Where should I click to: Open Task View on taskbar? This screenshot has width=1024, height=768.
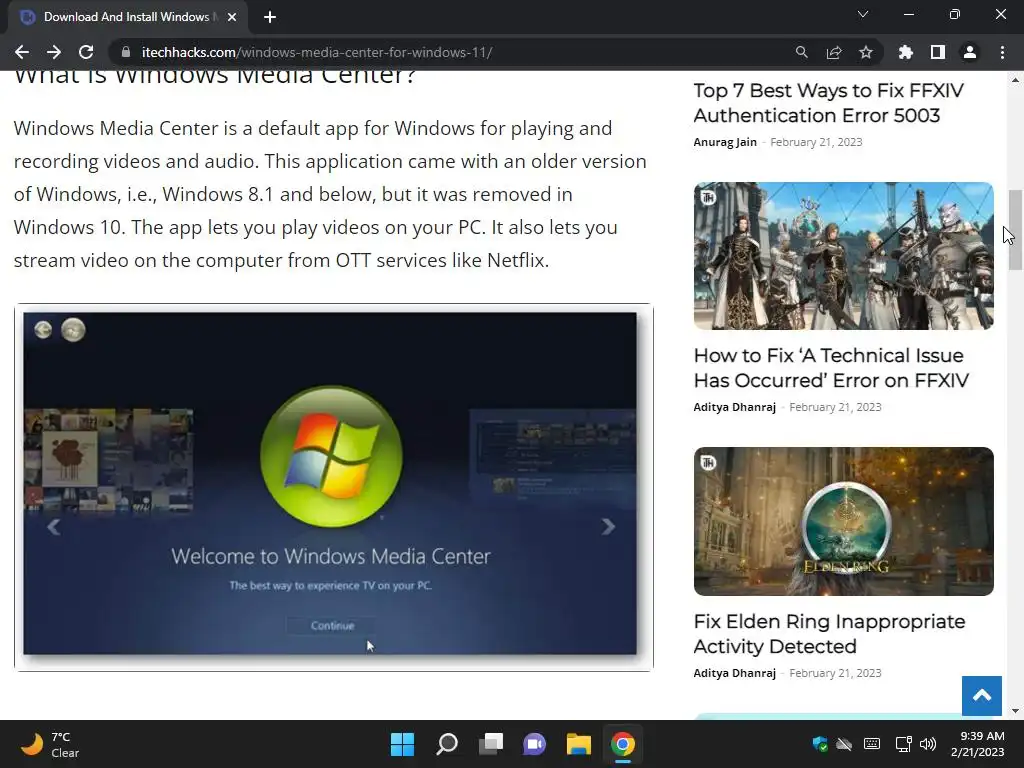click(x=491, y=744)
